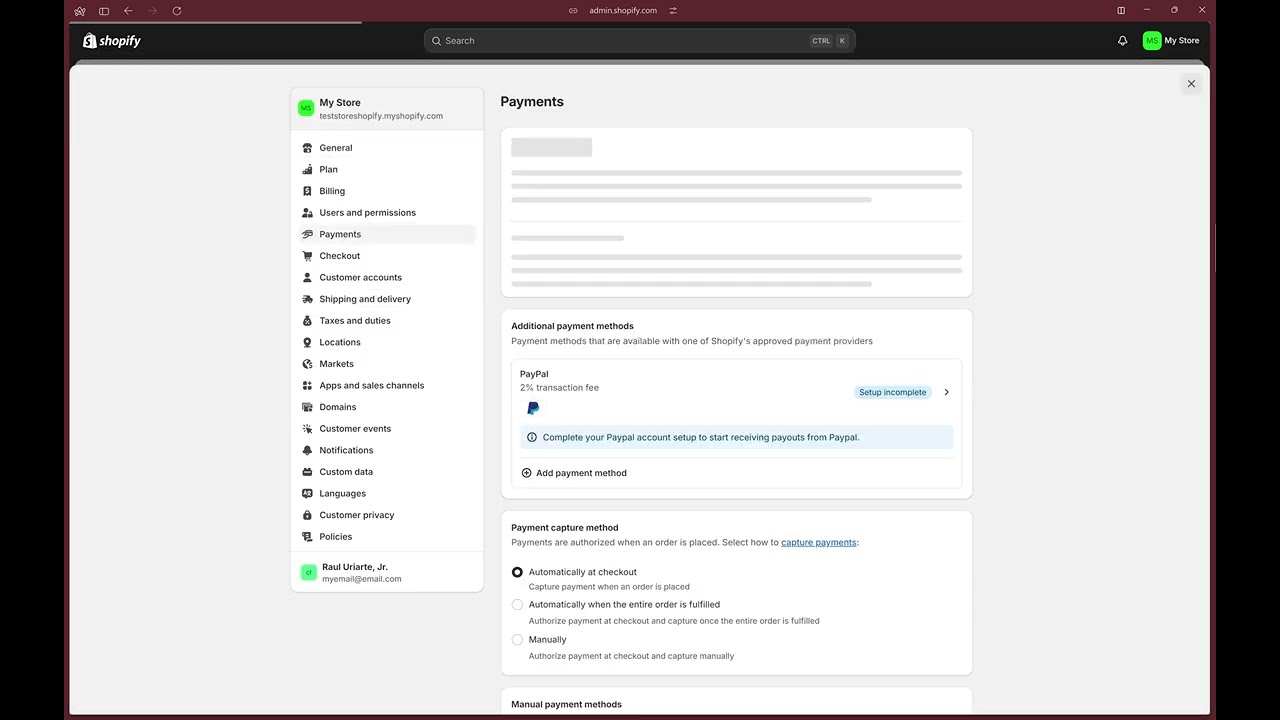Open the capture payments link
Viewport: 1280px width, 720px height.
(x=818, y=542)
